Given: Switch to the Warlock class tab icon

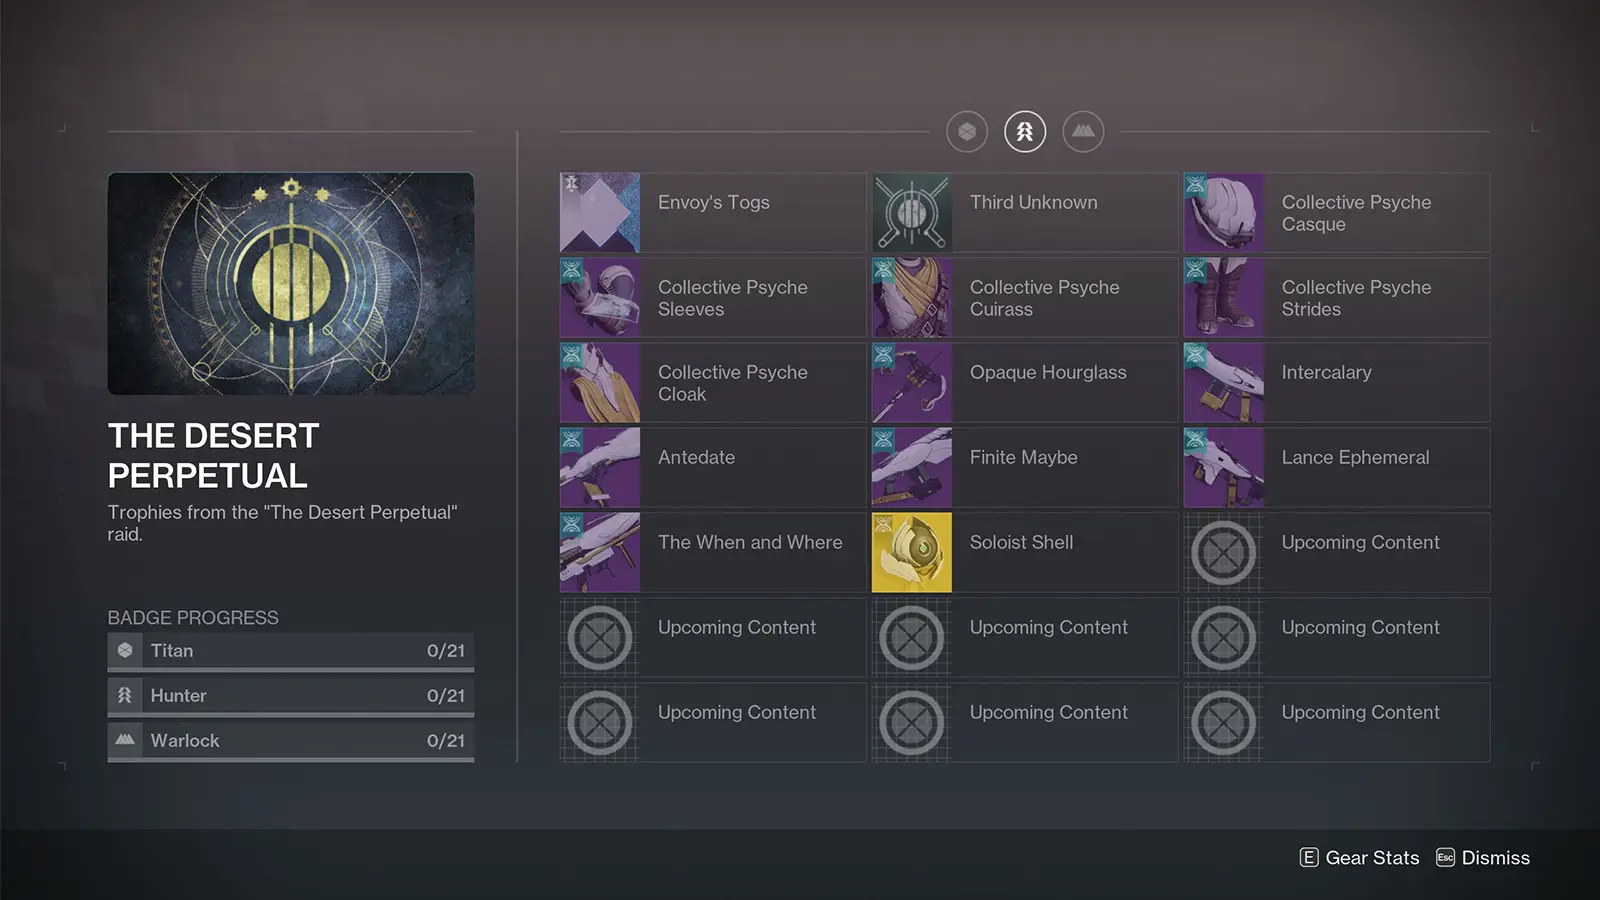Looking at the screenshot, I should [x=1083, y=131].
